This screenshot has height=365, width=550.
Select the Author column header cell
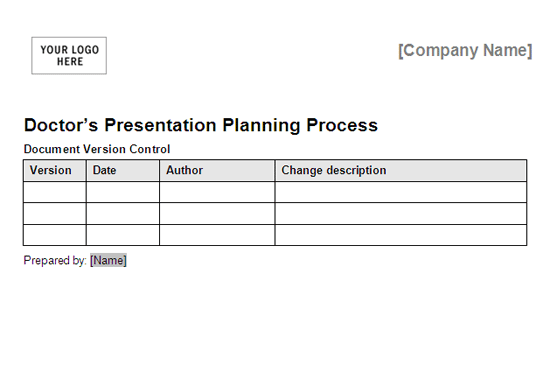click(x=217, y=170)
